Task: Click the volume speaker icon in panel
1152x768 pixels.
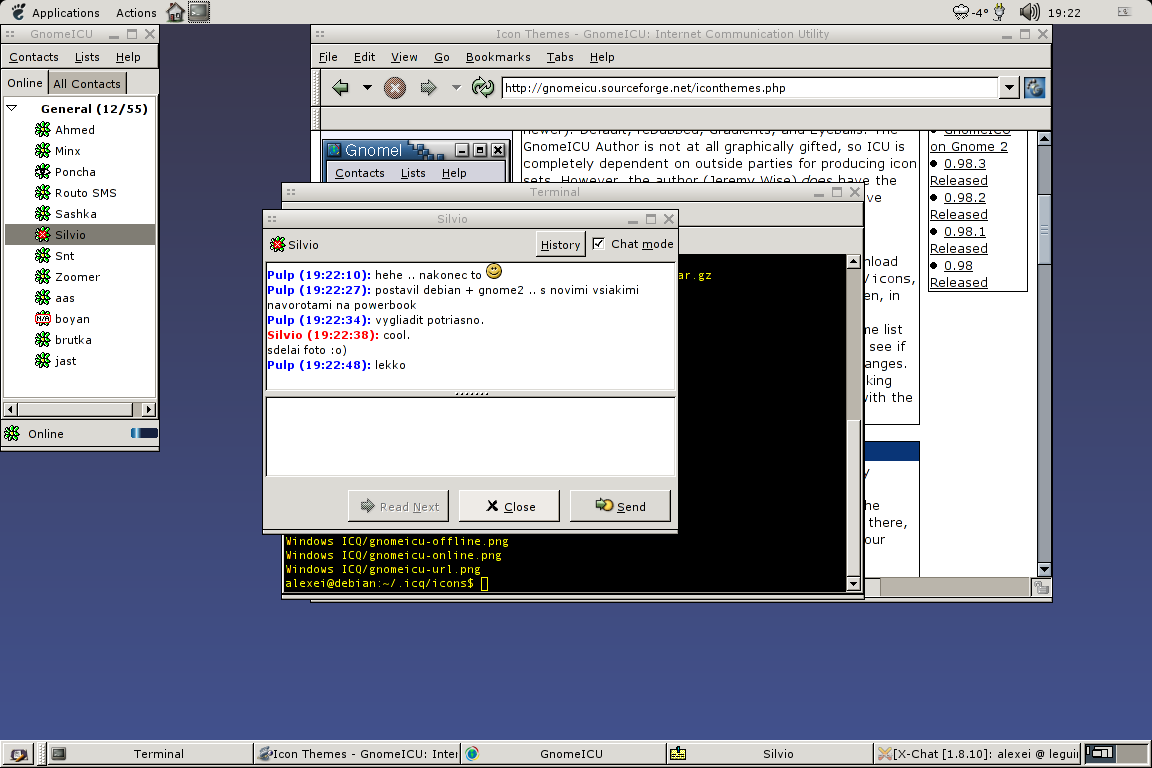Action: click(1029, 12)
